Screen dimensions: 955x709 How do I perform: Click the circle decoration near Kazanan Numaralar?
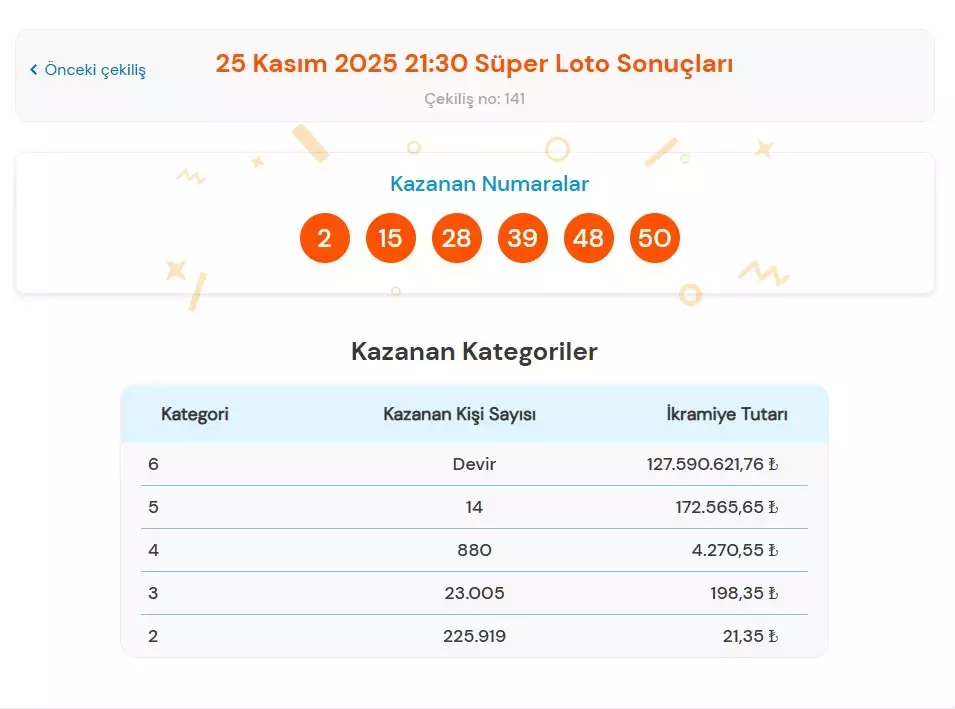click(556, 150)
